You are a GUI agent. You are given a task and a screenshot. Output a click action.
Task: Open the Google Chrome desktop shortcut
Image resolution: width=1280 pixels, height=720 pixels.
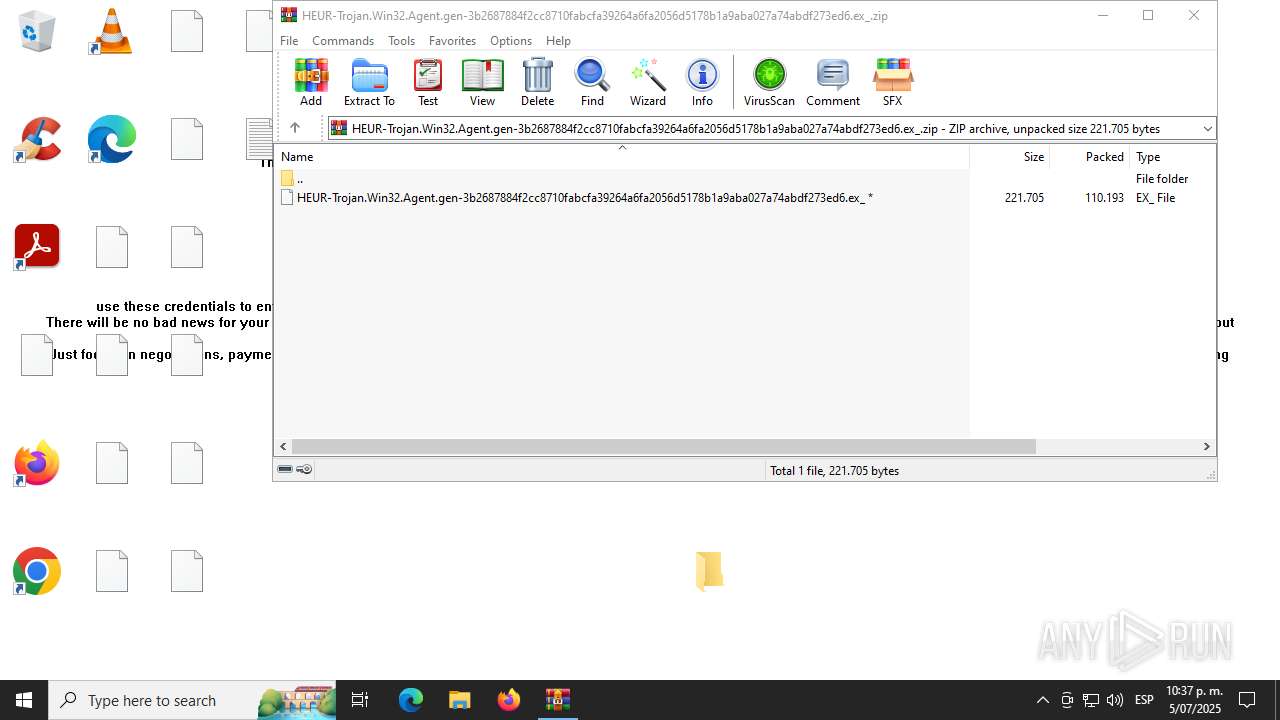point(37,571)
